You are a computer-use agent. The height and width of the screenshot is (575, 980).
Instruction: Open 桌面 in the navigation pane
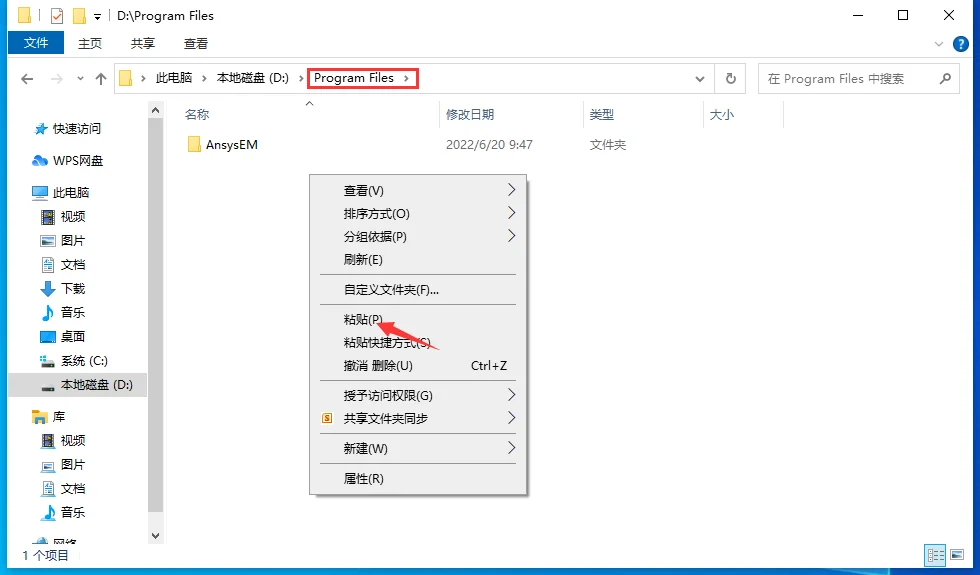(x=63, y=336)
